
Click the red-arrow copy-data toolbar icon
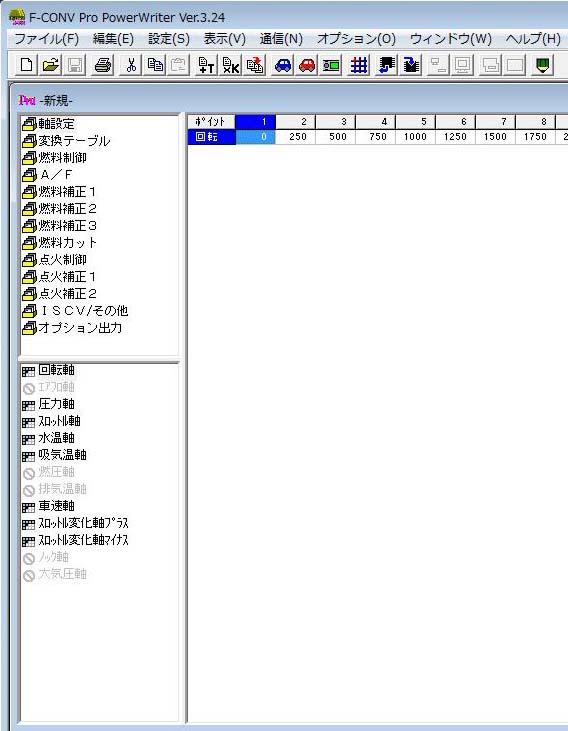pyautogui.click(x=255, y=65)
